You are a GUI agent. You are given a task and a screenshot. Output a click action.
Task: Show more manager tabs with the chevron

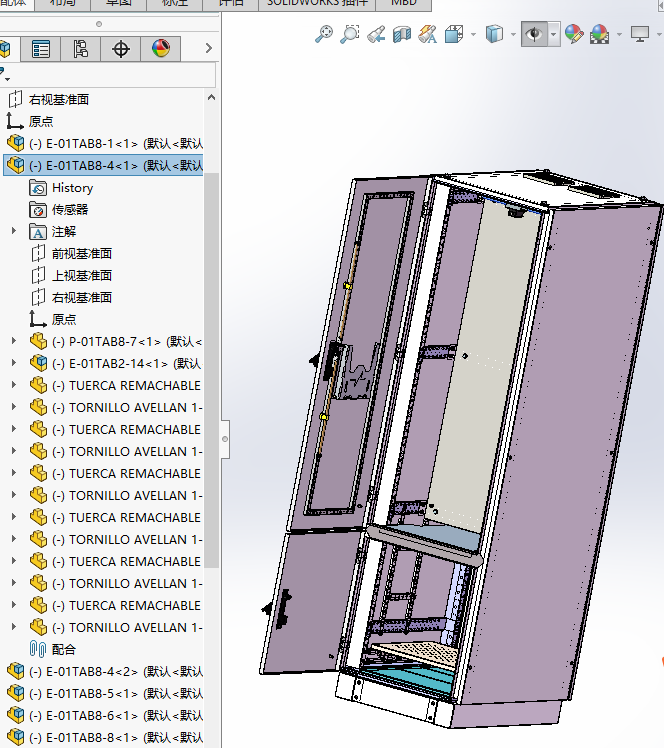(208, 48)
